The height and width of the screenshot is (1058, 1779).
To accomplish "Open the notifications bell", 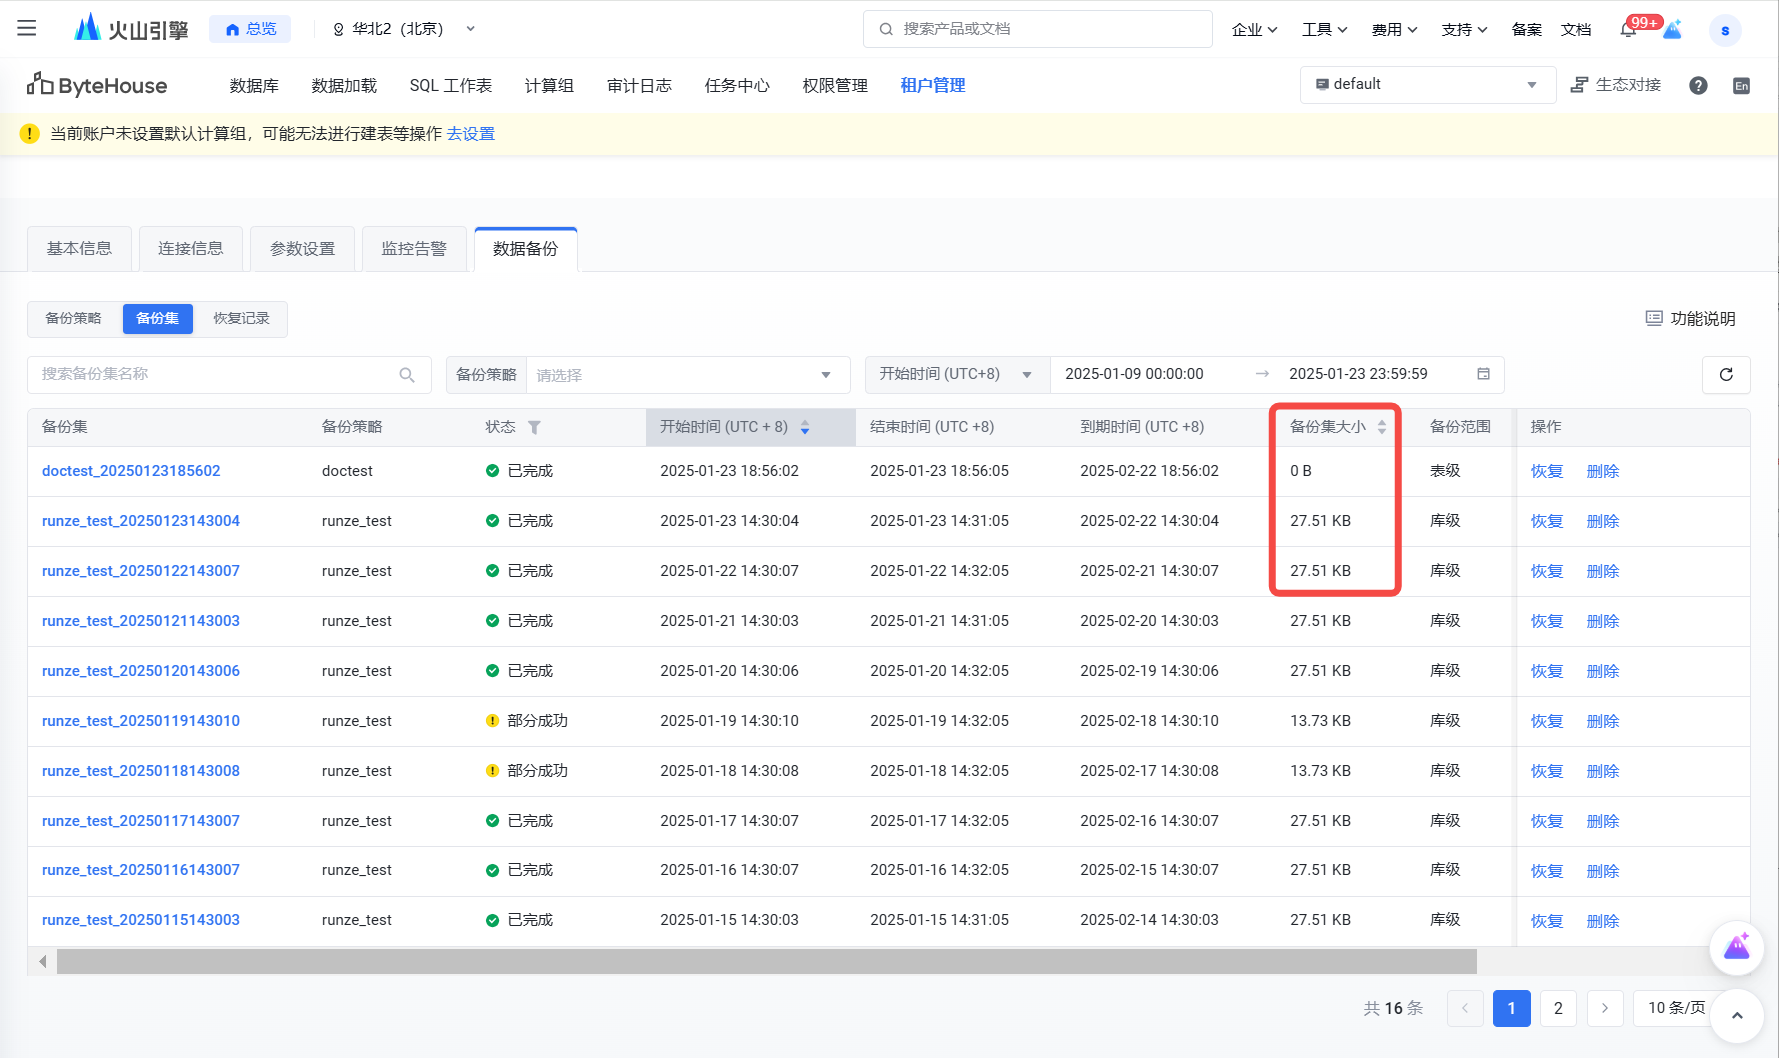I will click(1628, 29).
